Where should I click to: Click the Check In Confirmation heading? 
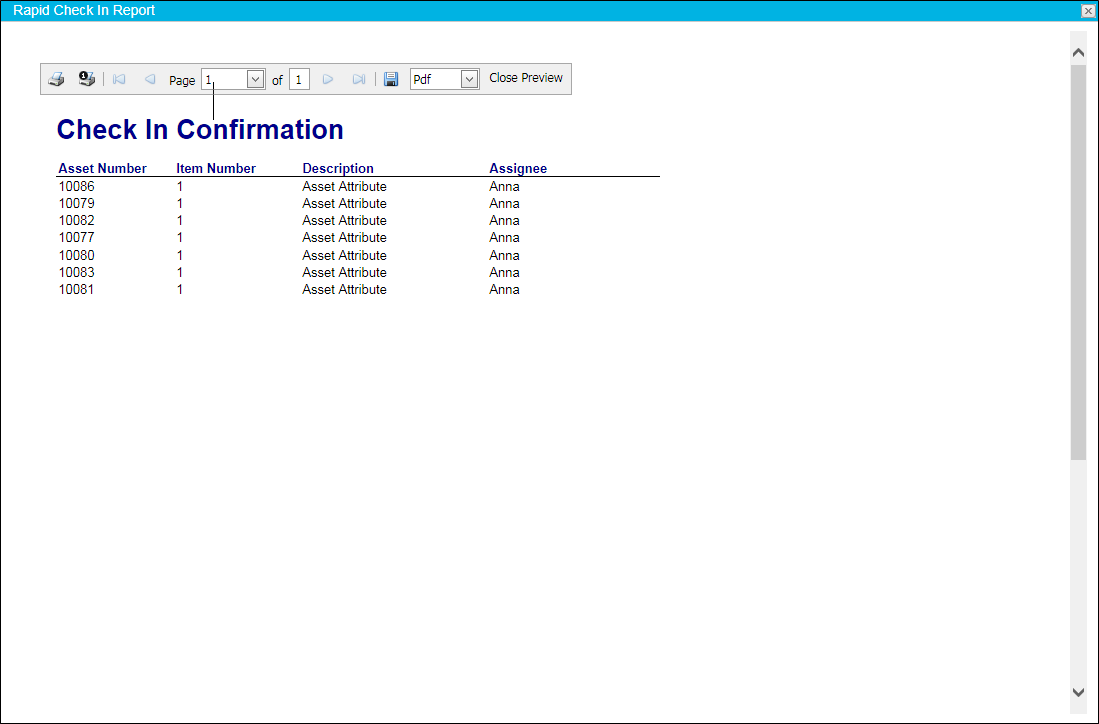[x=200, y=130]
